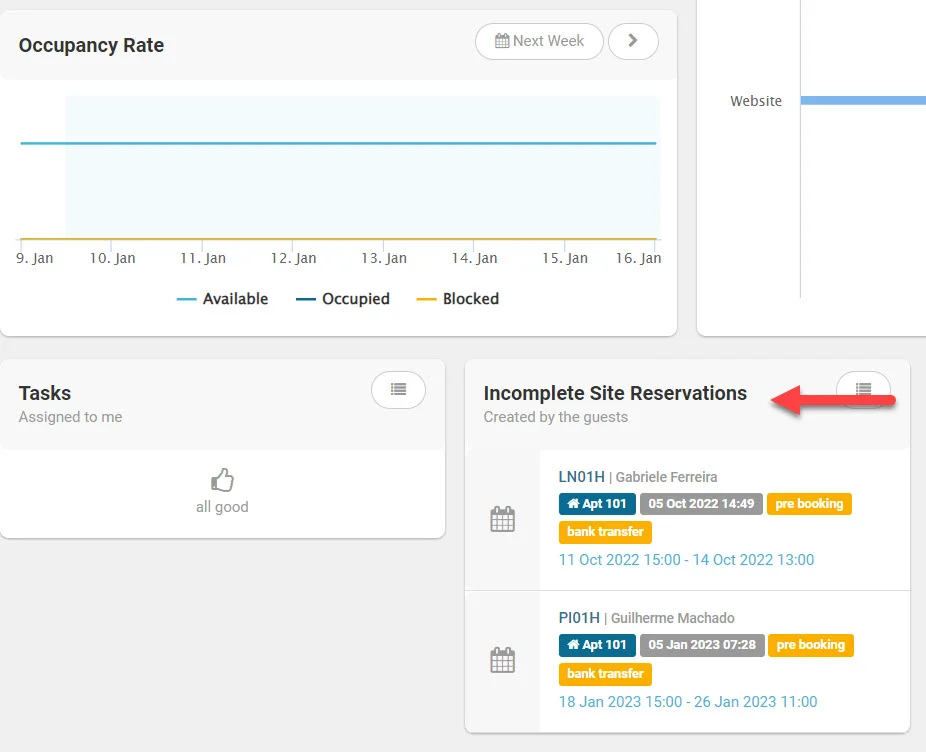Screen dimensions: 926x752
Task: Open the Incomplete Site Reservations list icon
Action: [x=863, y=390]
